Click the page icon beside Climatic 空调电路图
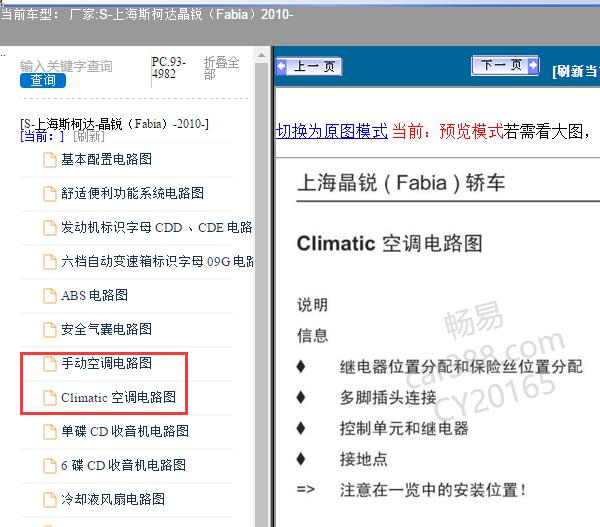This screenshot has width=600, height=527. click(x=50, y=398)
